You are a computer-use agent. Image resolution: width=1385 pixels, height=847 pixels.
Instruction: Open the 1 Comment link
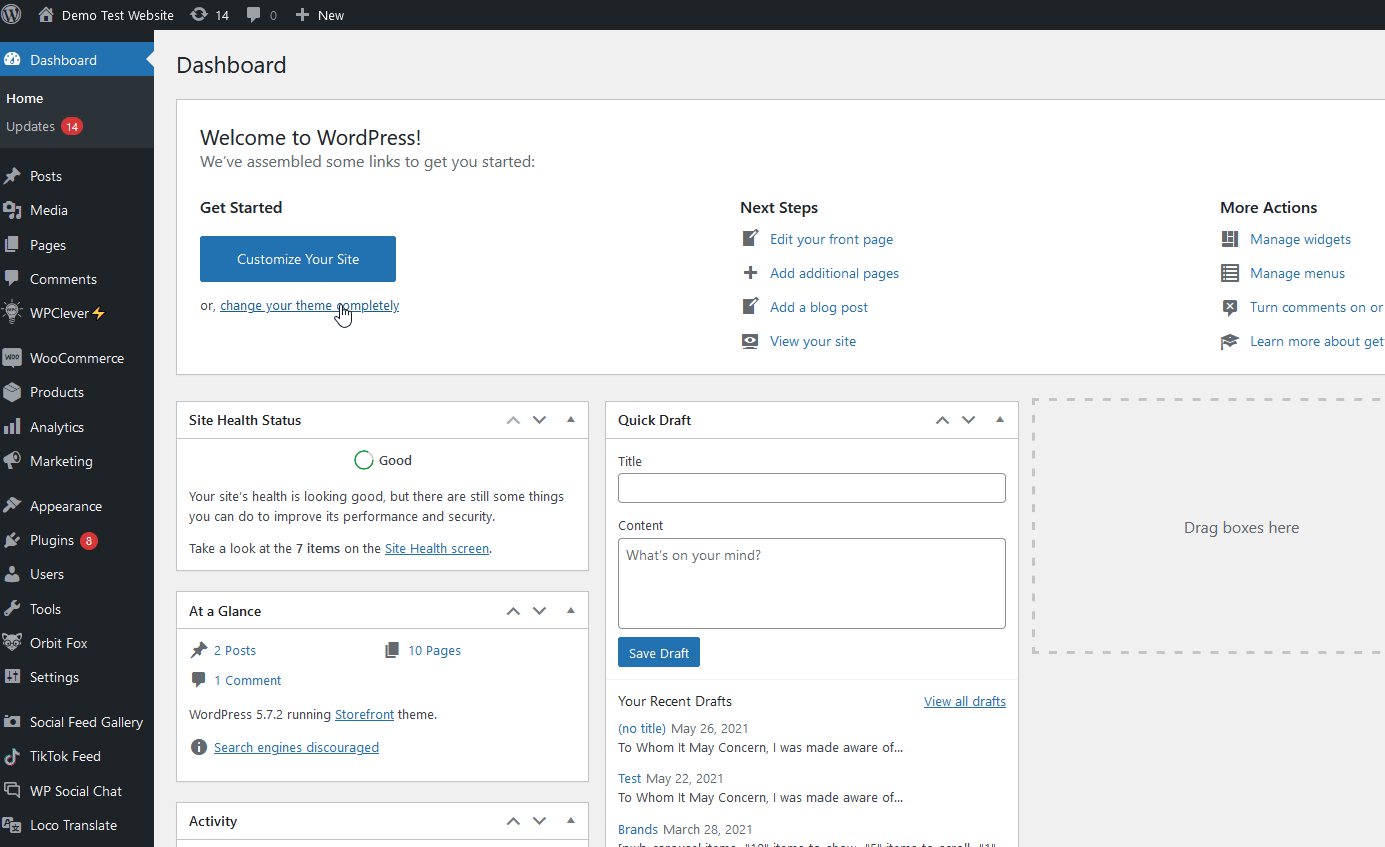tap(248, 680)
